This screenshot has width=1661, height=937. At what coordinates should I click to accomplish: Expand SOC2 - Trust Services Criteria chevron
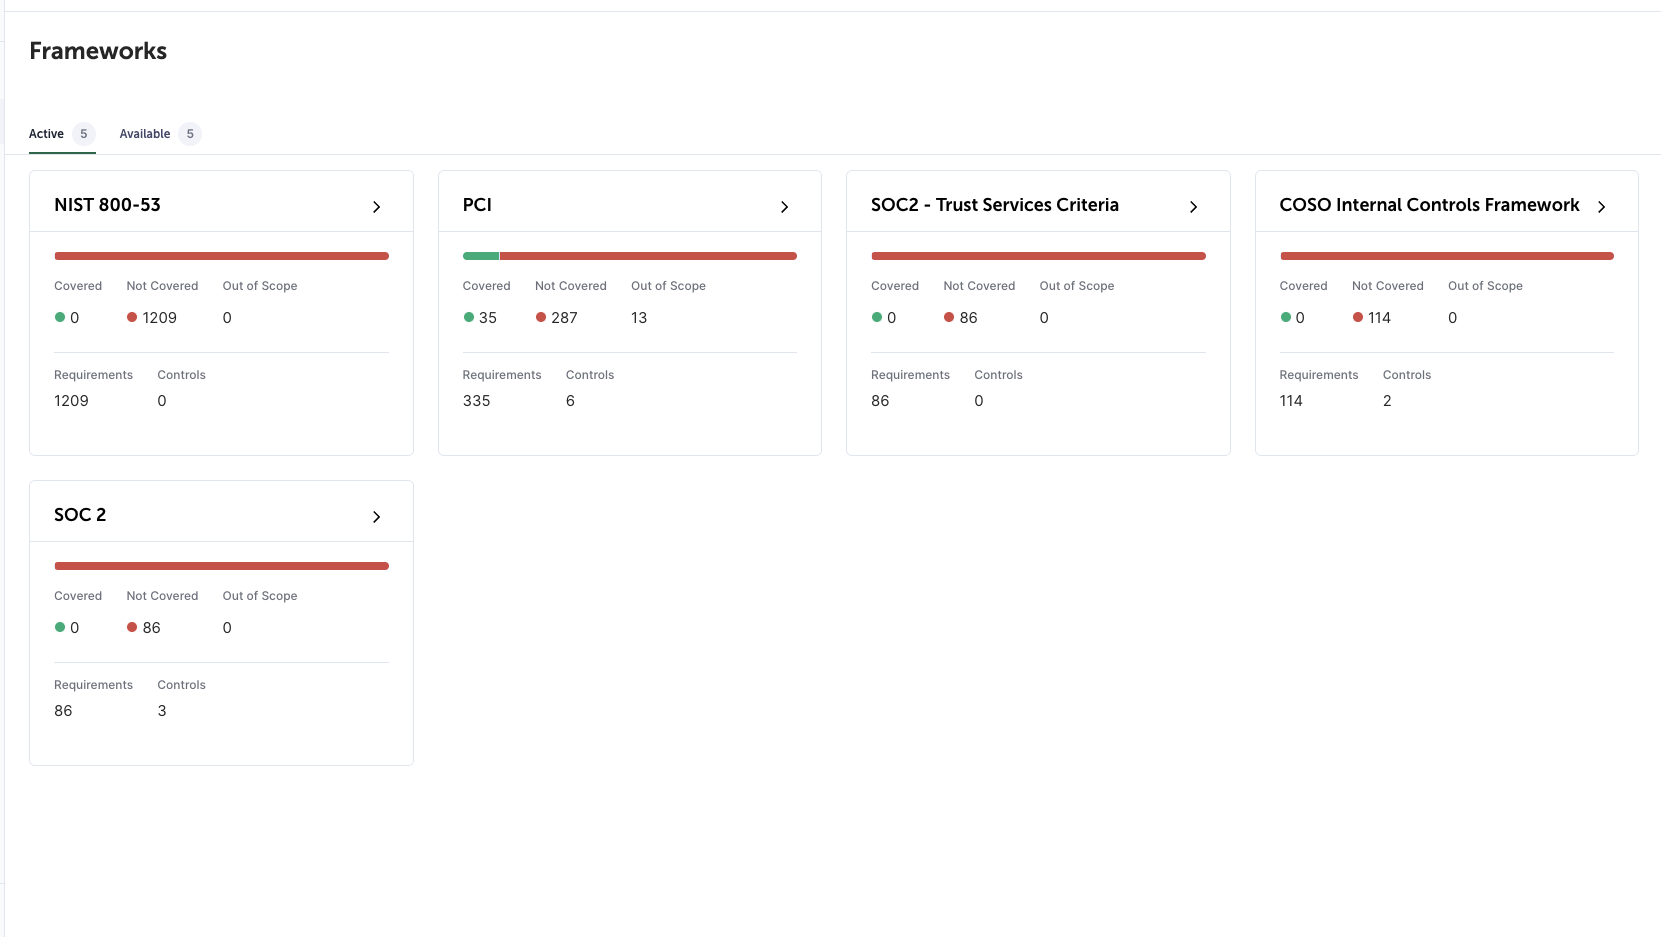[1193, 207]
